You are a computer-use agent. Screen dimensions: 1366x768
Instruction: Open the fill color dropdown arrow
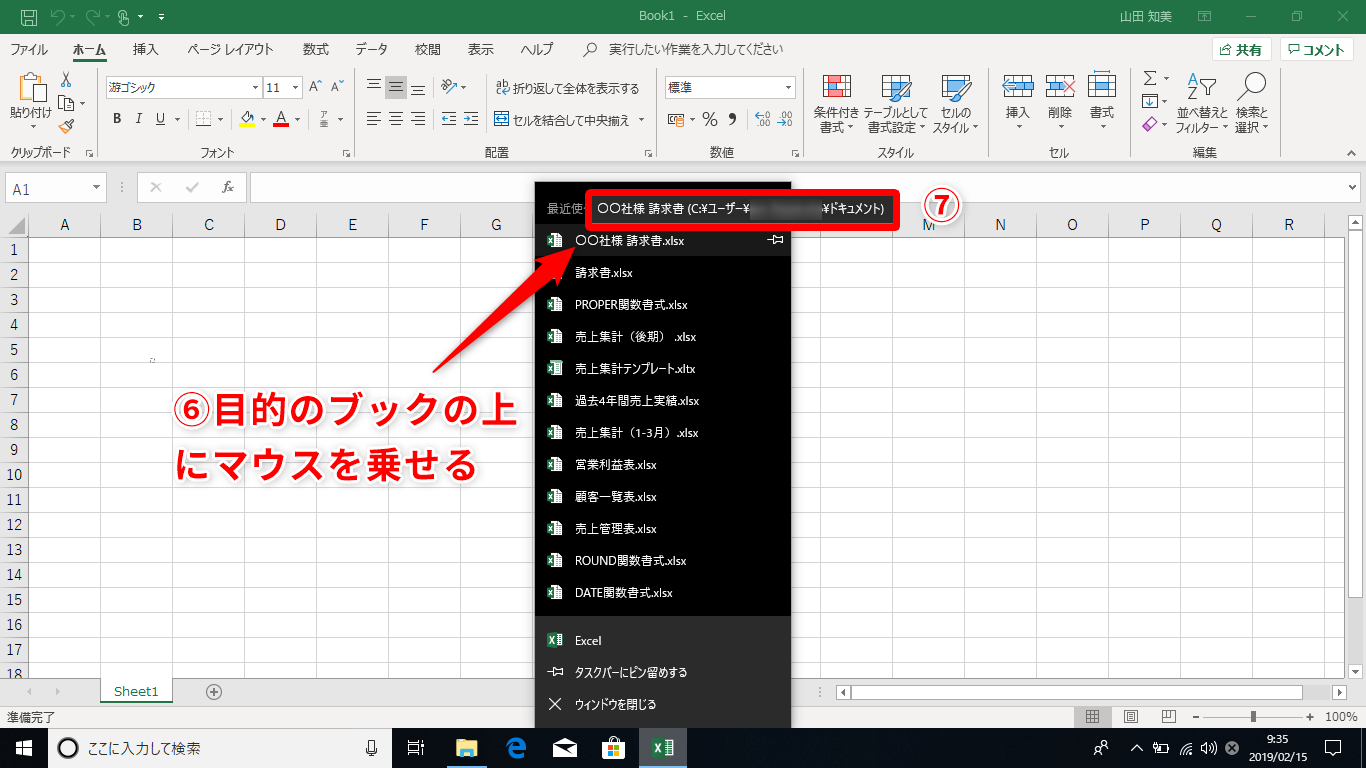[x=264, y=119]
